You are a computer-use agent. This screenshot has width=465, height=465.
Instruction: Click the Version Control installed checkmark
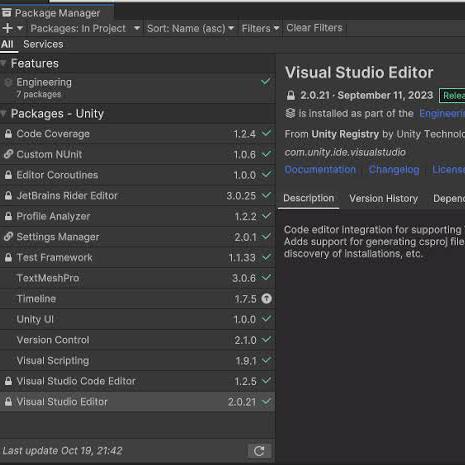pos(266,339)
